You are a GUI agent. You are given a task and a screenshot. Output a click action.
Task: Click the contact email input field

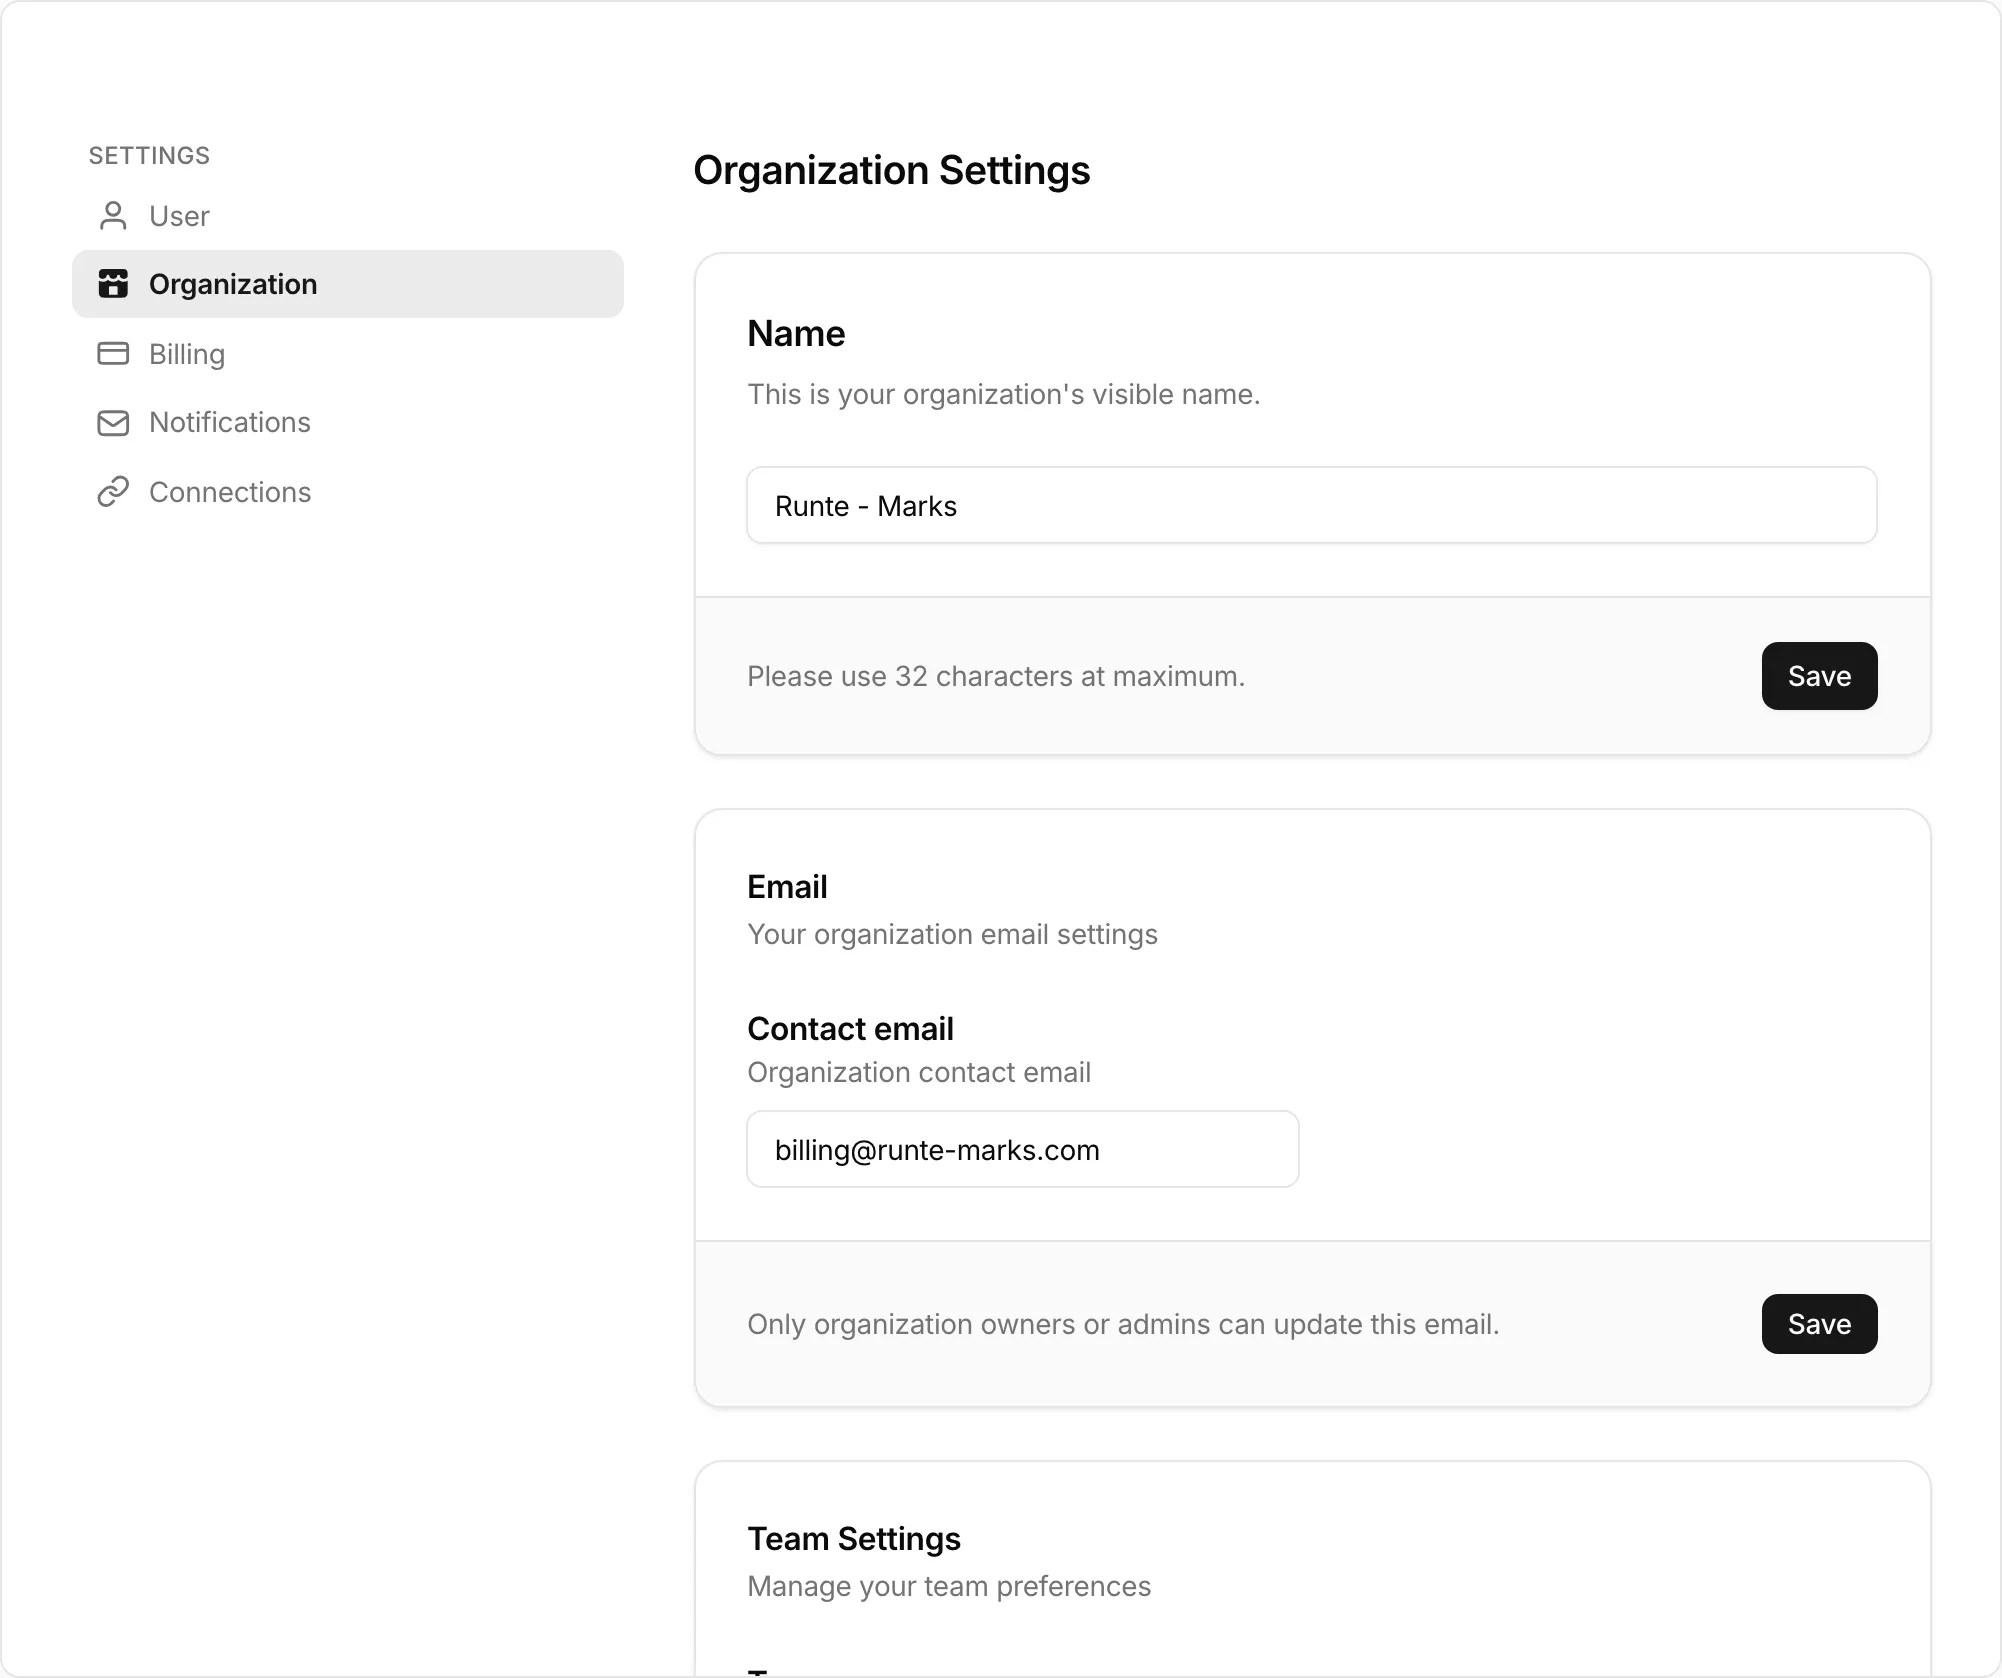(x=1022, y=1150)
